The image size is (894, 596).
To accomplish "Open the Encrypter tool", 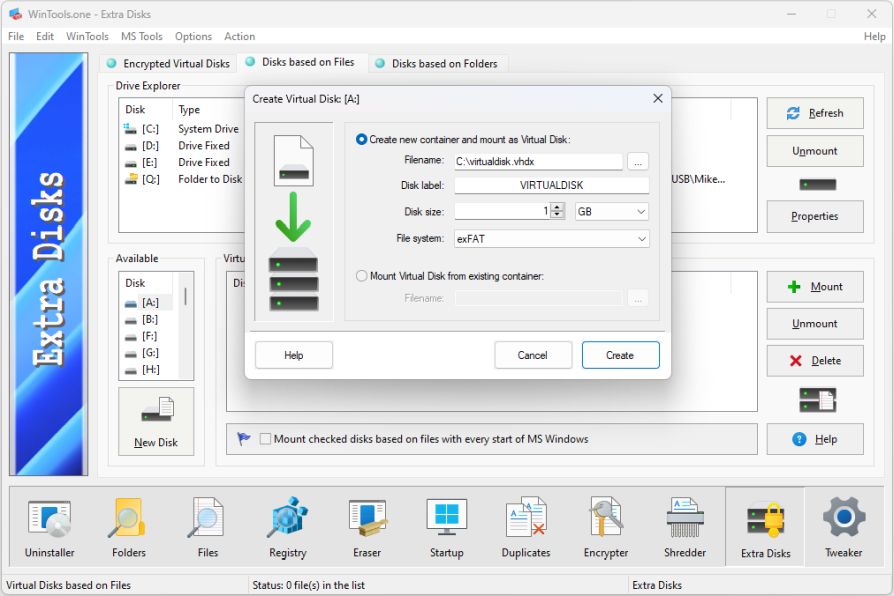I will click(x=606, y=527).
